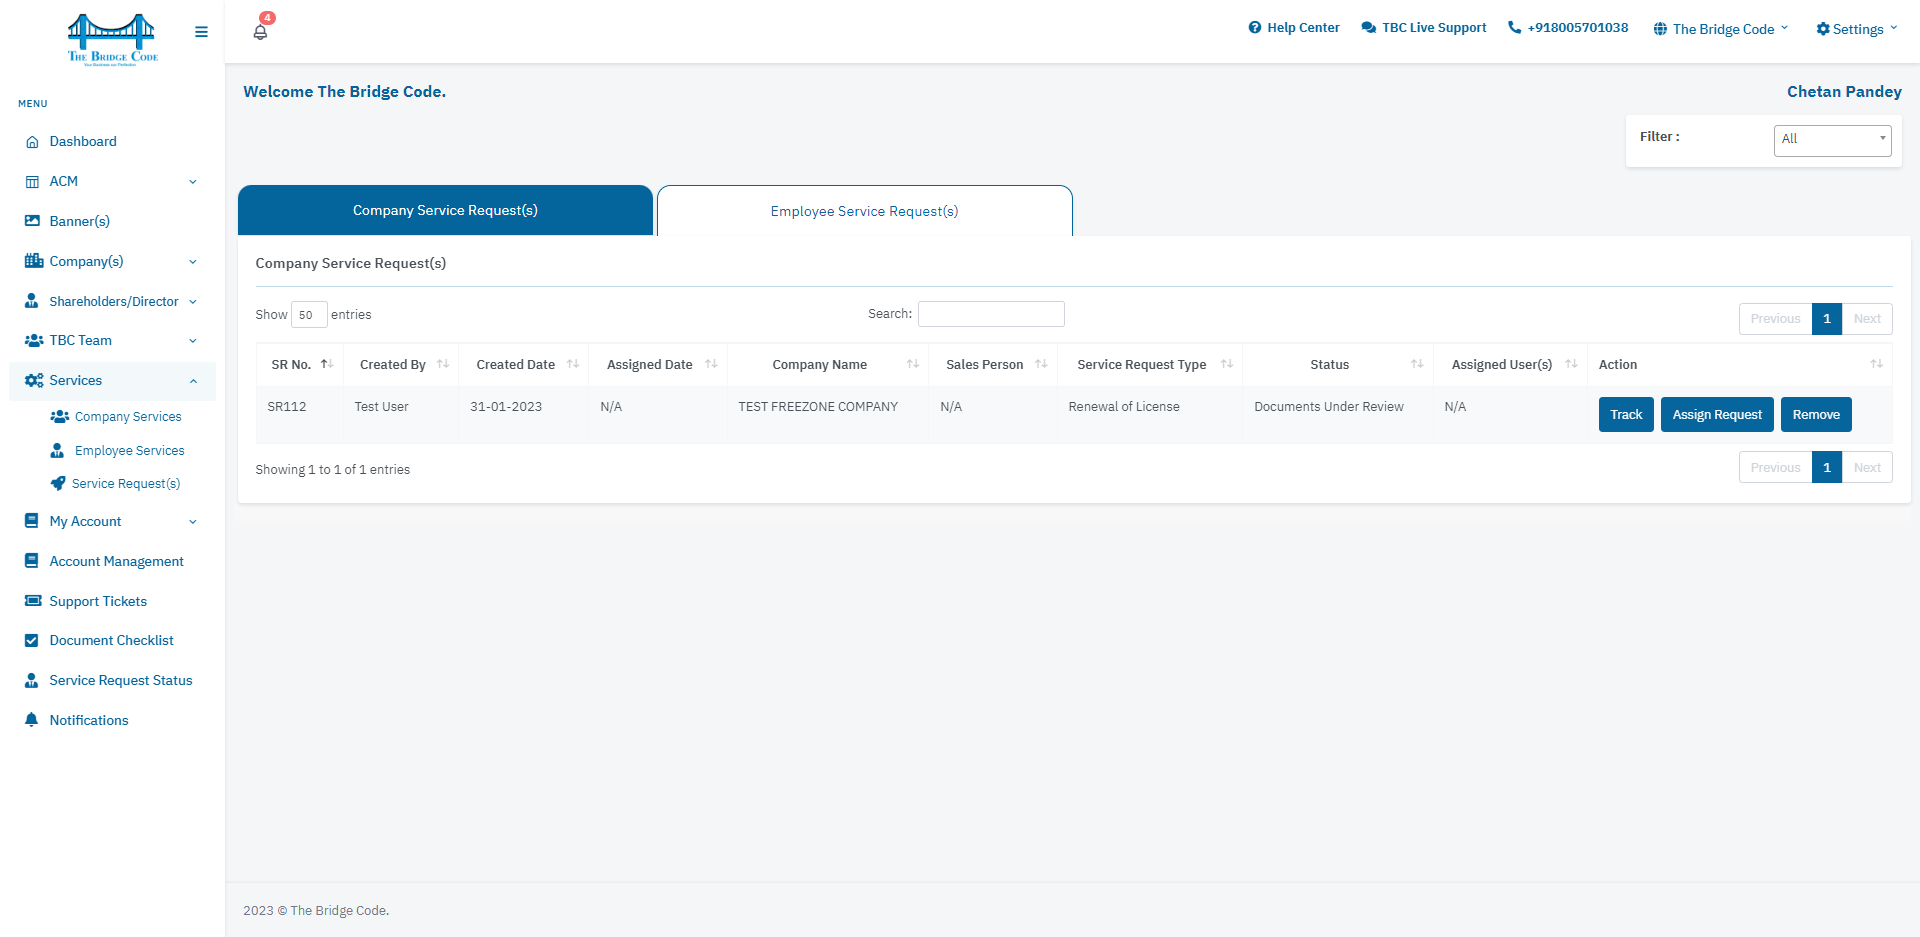Click Assign Request for SR112
Screen dimensions: 1920x937
click(x=1717, y=415)
